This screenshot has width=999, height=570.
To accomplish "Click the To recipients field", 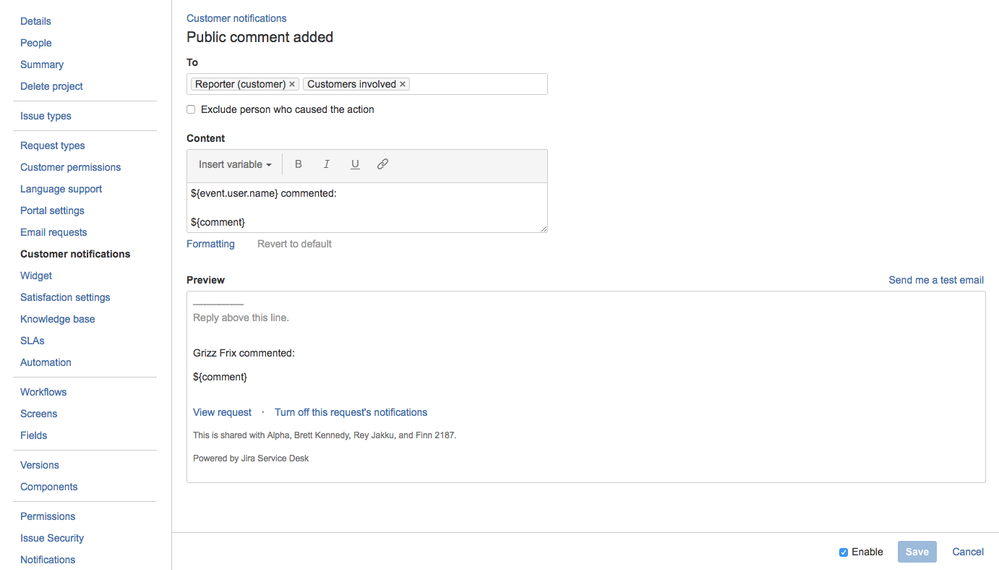I will point(477,84).
